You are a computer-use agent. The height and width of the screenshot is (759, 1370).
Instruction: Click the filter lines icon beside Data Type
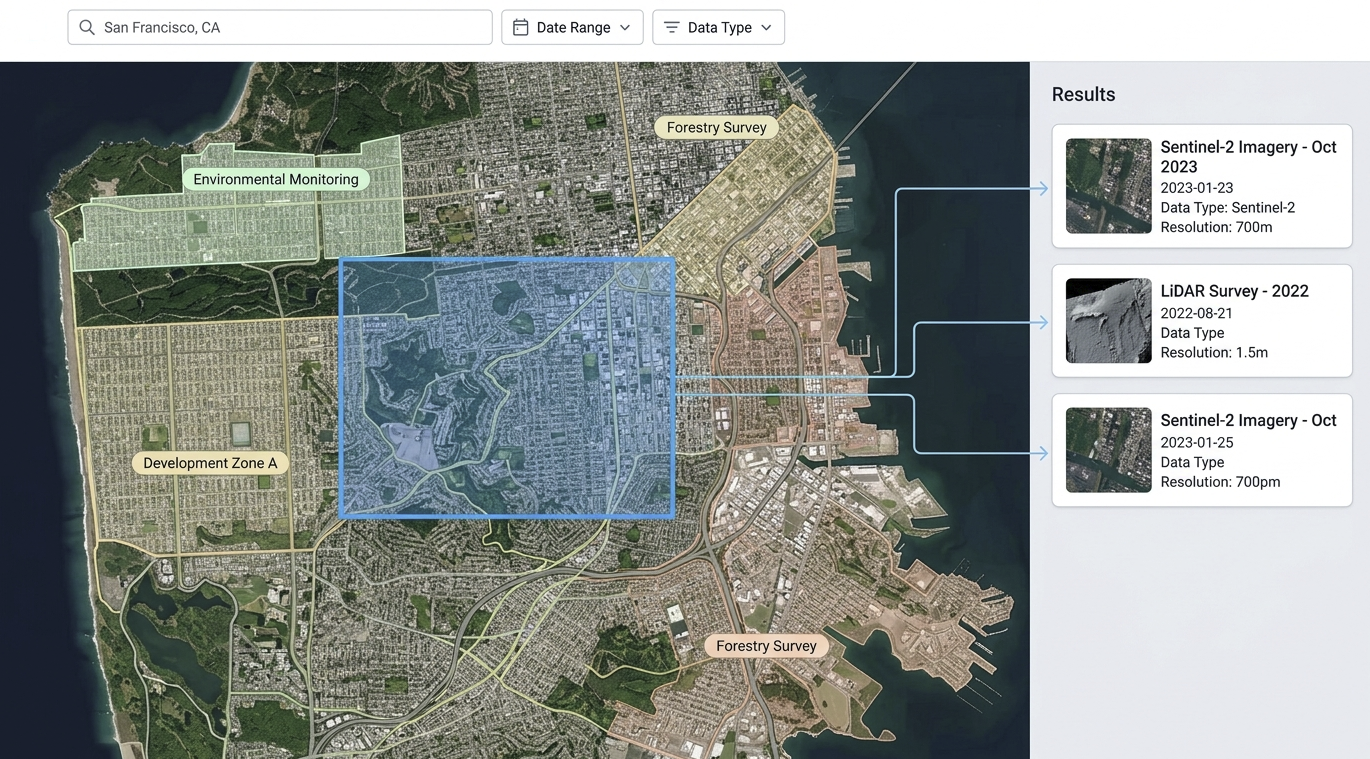671,28
